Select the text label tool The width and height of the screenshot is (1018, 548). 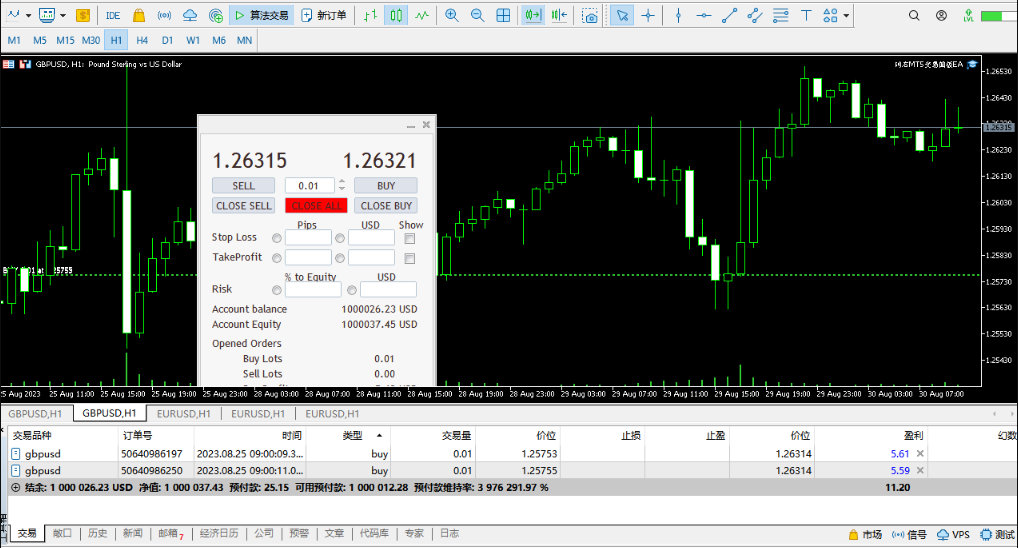806,15
